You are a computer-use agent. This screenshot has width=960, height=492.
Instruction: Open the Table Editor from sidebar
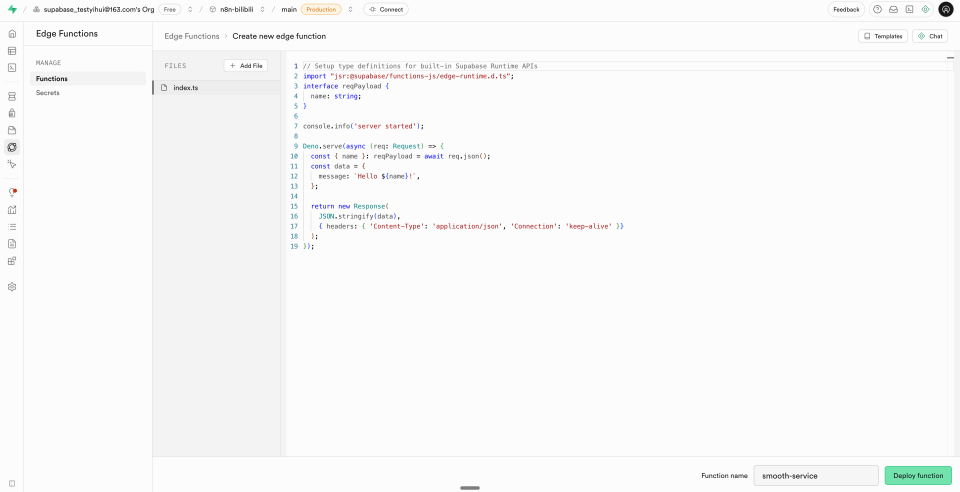pyautogui.click(x=12, y=50)
